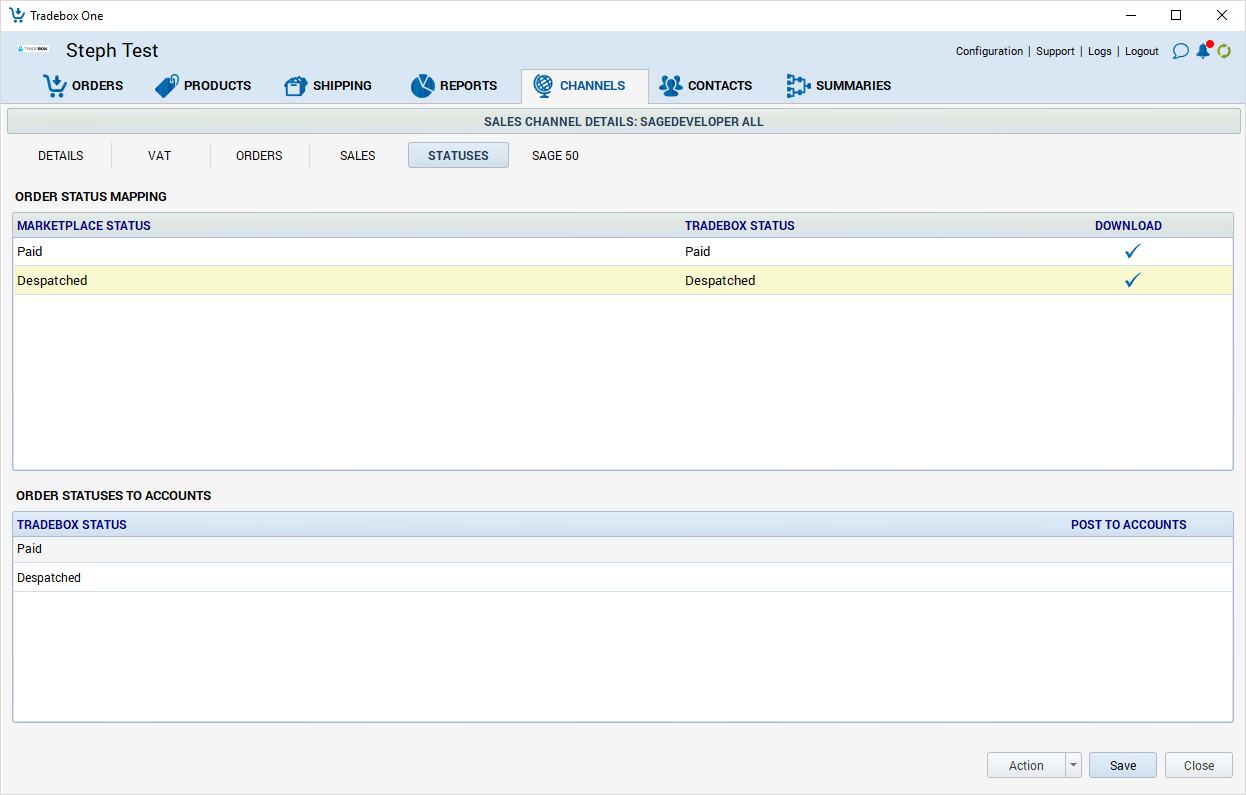Click the Reports pie chart icon
The image size is (1246, 795).
[x=422, y=86]
